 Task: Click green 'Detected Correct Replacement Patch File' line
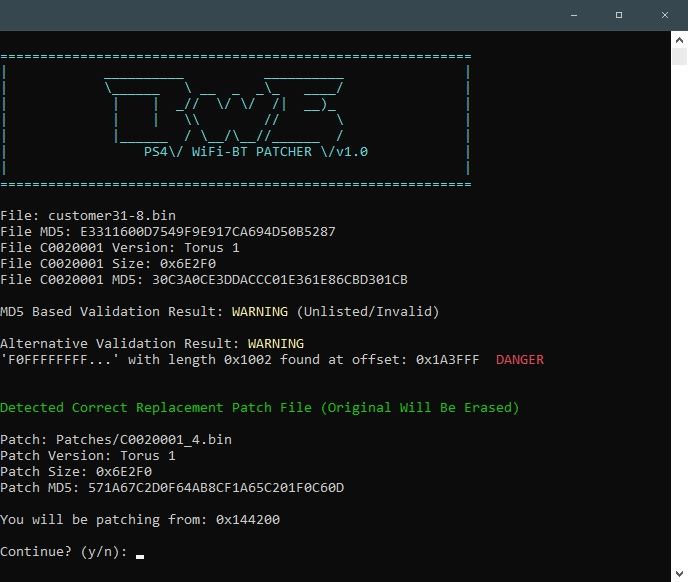click(259, 408)
